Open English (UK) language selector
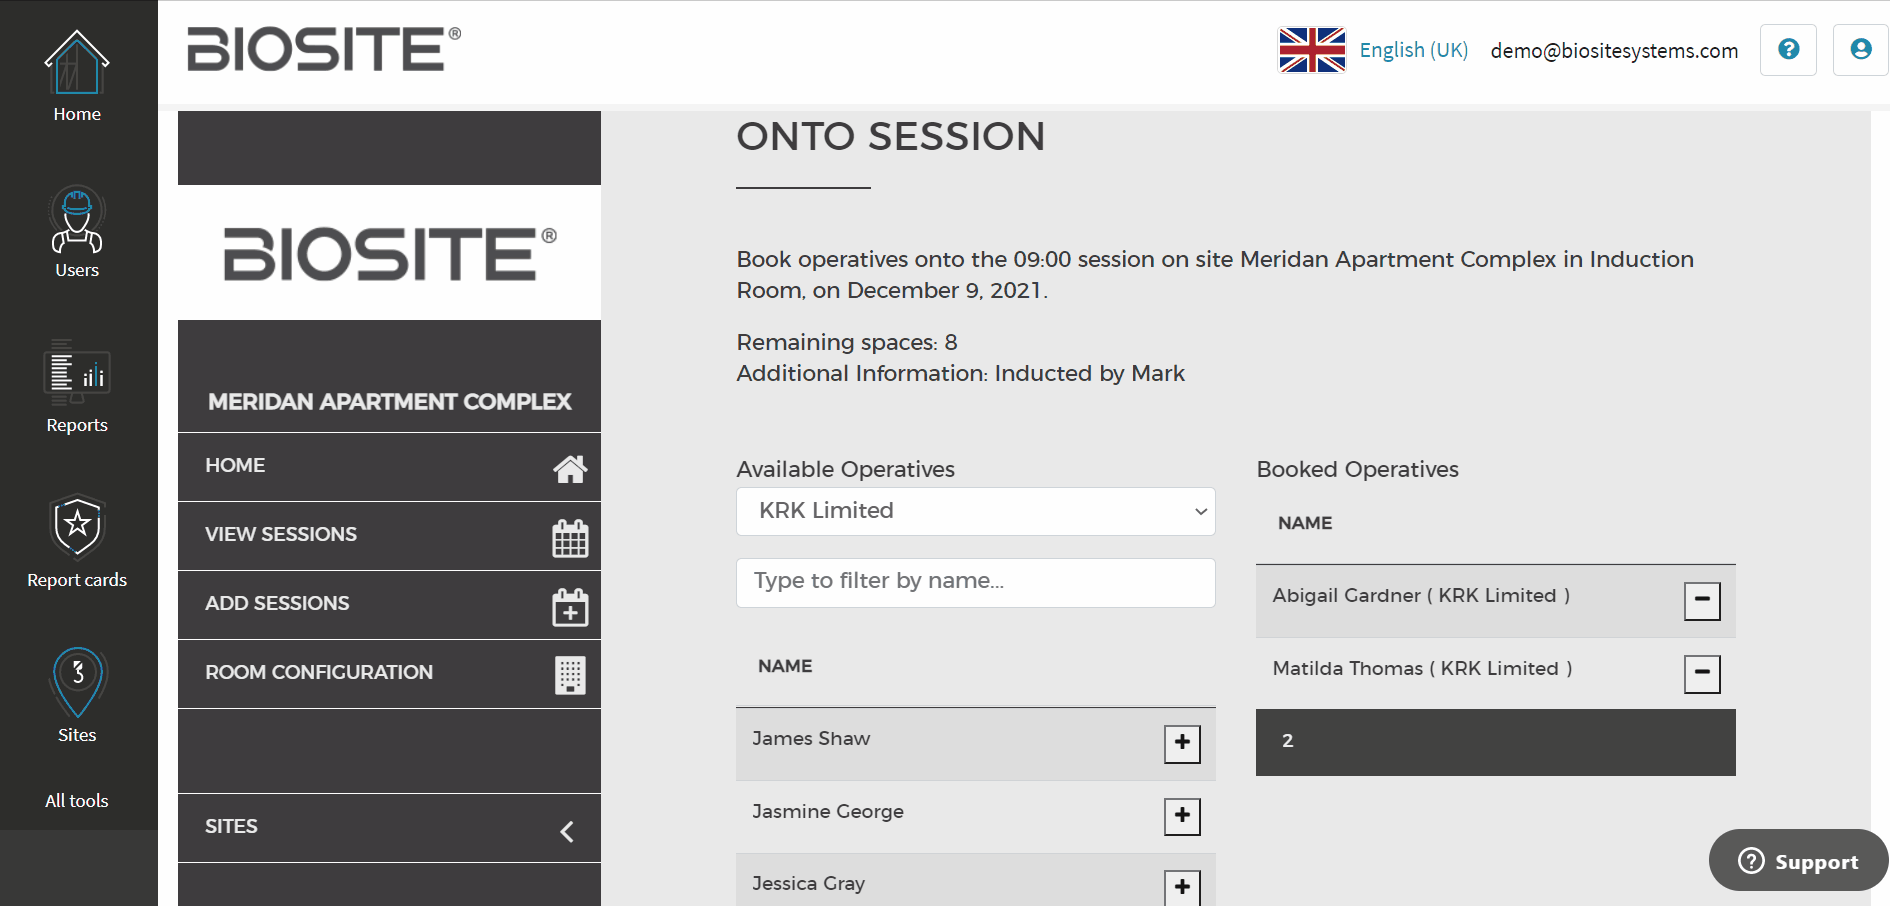1890x906 pixels. [x=1413, y=50]
